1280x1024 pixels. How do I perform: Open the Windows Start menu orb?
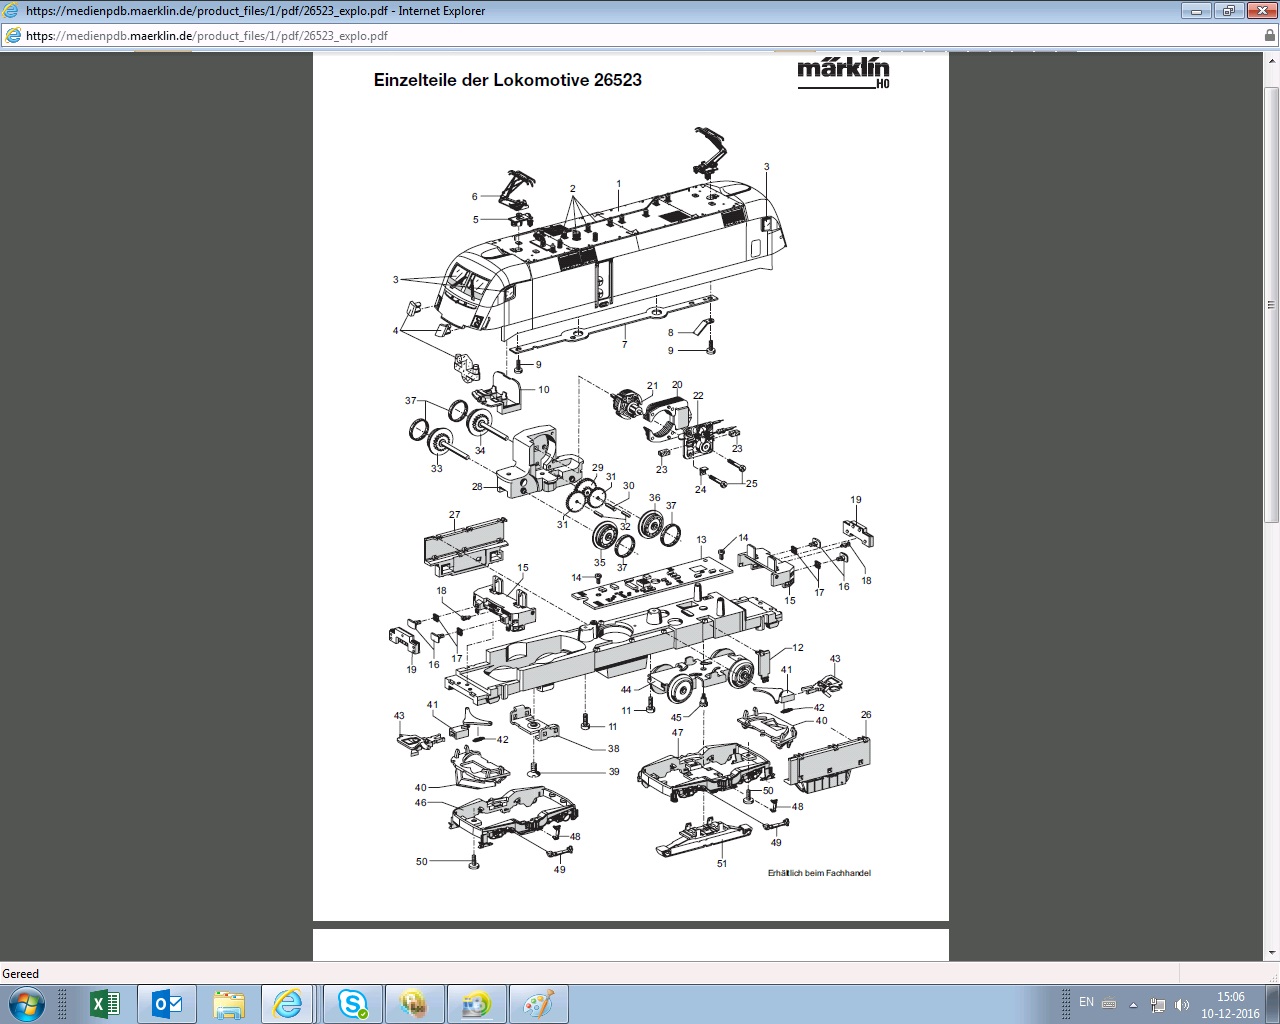24,1003
